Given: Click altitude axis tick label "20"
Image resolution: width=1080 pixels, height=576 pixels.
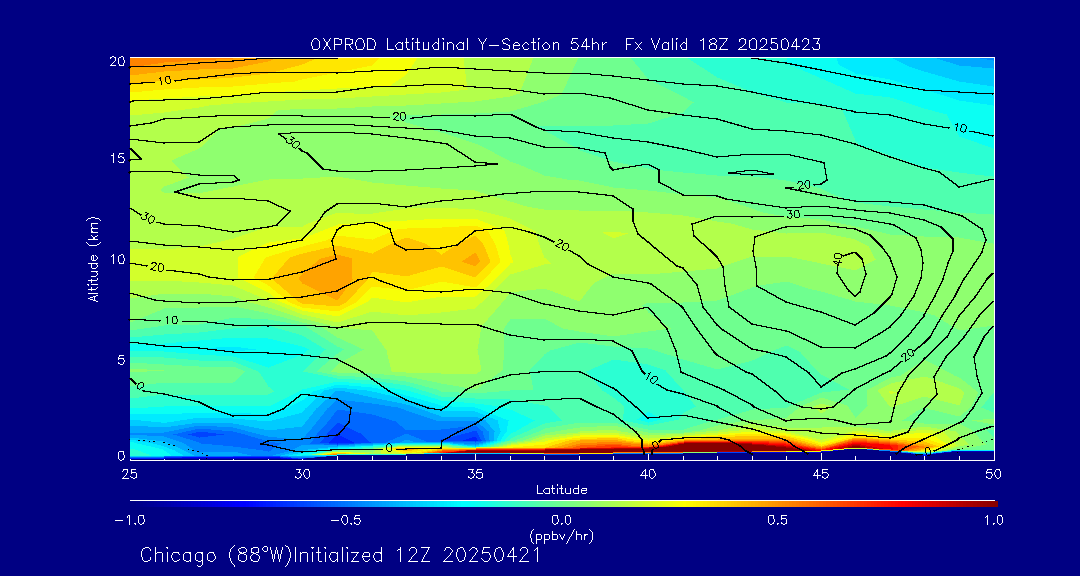Looking at the screenshot, I should coord(116,61).
